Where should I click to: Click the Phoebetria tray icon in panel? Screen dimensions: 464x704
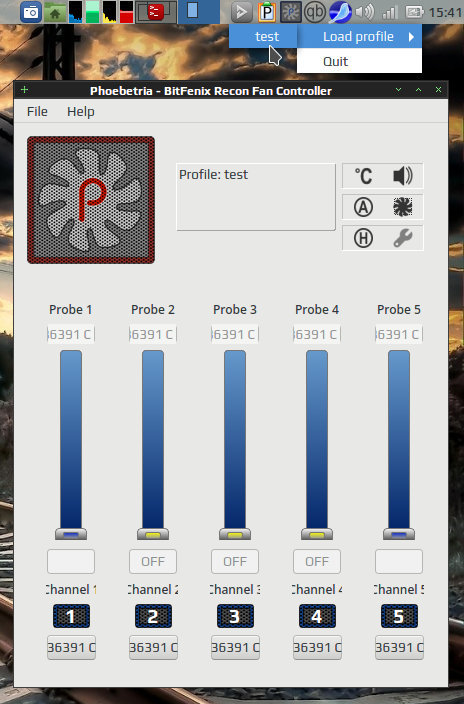[x=291, y=12]
